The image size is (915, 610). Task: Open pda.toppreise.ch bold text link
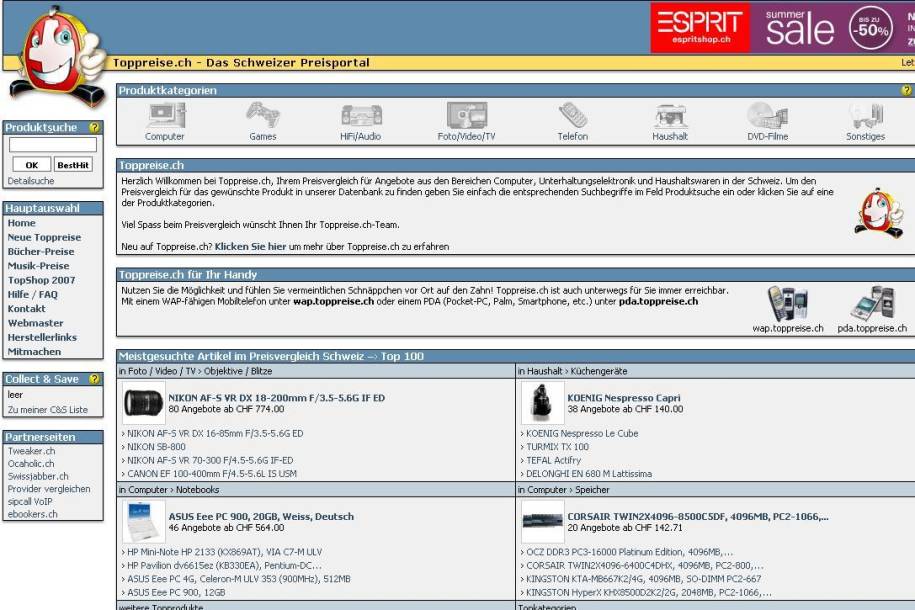click(658, 301)
